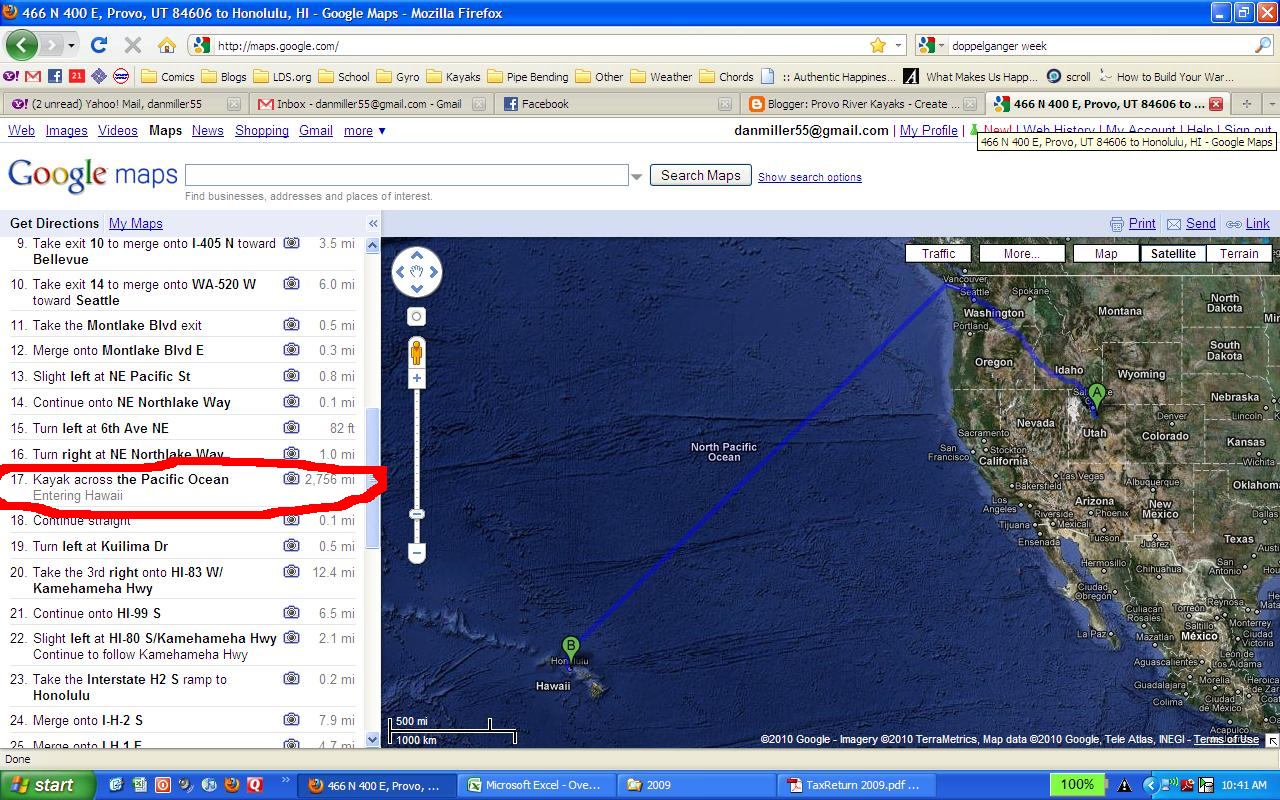Viewport: 1280px width, 800px height.
Task: Switch to Microsoft Excel in taskbar
Action: pyautogui.click(x=535, y=785)
